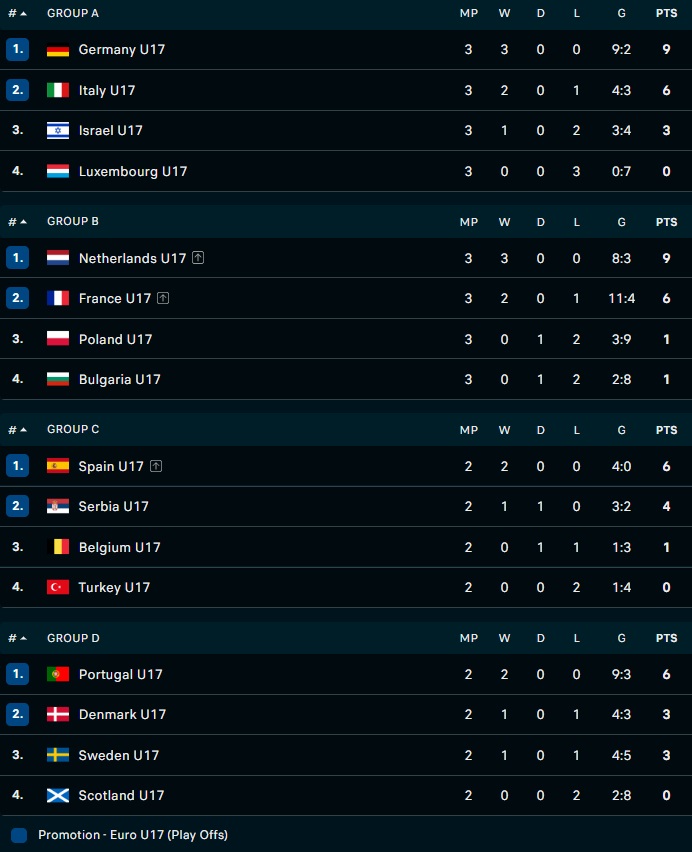Click the Israel flag icon
The width and height of the screenshot is (692, 852).
[58, 131]
